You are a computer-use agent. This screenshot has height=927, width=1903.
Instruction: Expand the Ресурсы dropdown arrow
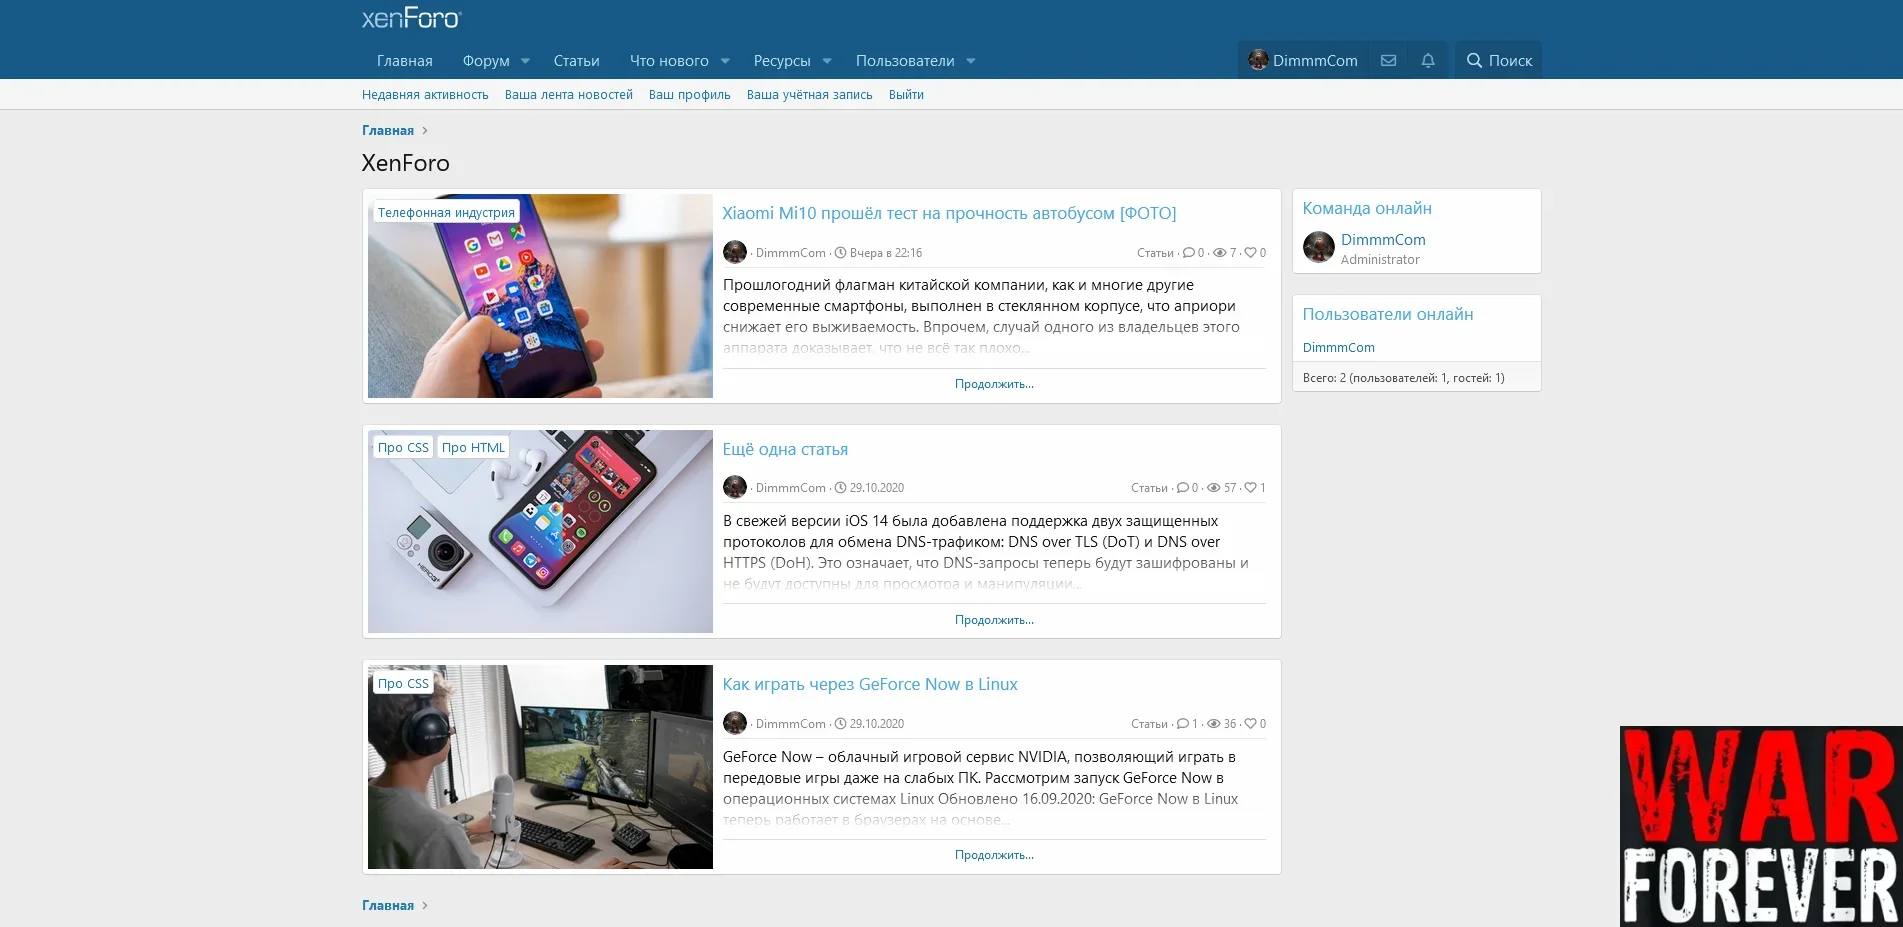(827, 61)
